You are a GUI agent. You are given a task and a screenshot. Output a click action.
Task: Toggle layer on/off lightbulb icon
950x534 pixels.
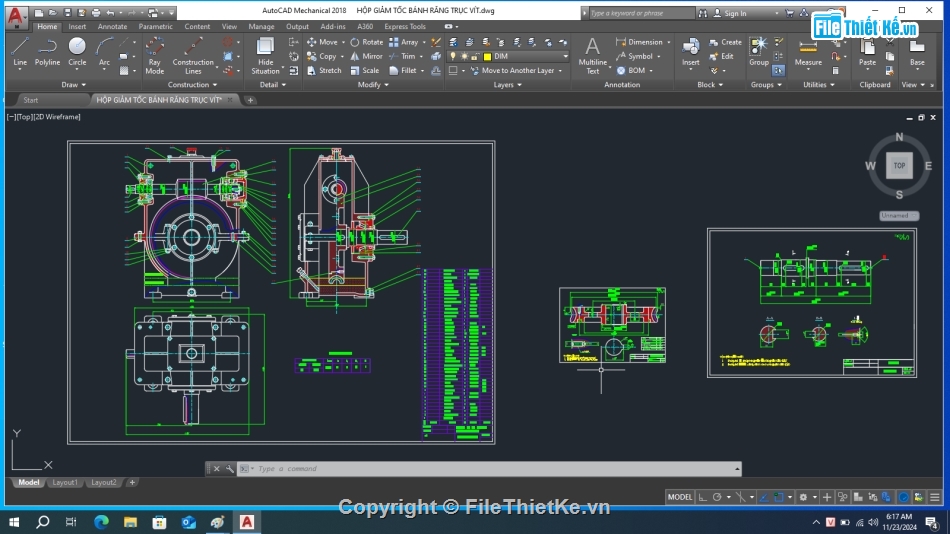(x=453, y=56)
